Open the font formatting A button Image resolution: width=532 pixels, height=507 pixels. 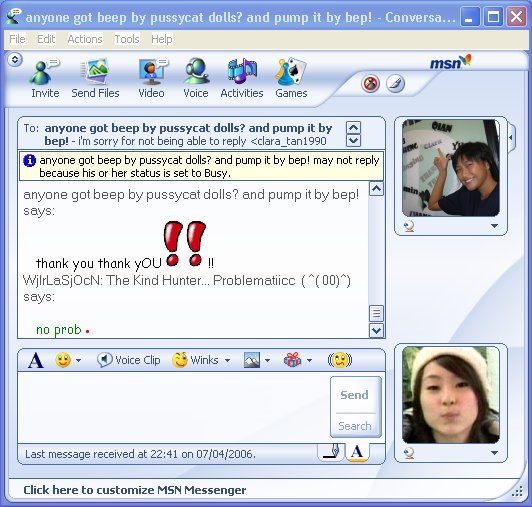[36, 360]
